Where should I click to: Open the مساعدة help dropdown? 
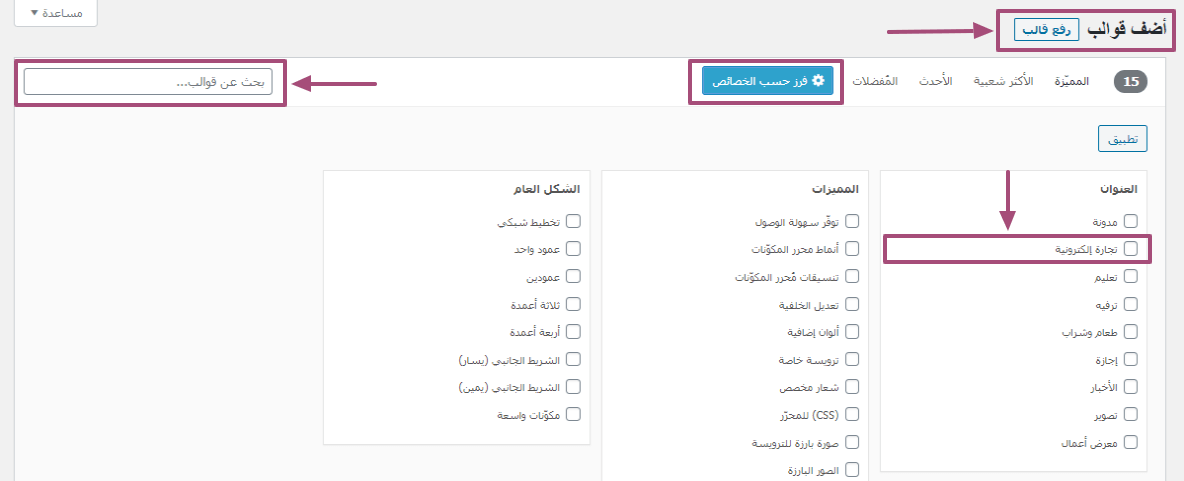coord(55,14)
